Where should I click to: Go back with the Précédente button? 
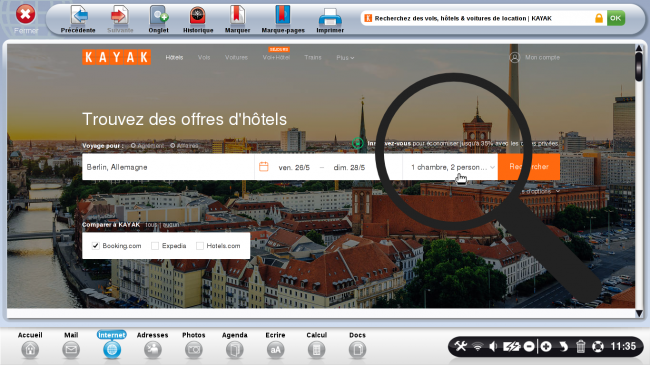[78, 19]
